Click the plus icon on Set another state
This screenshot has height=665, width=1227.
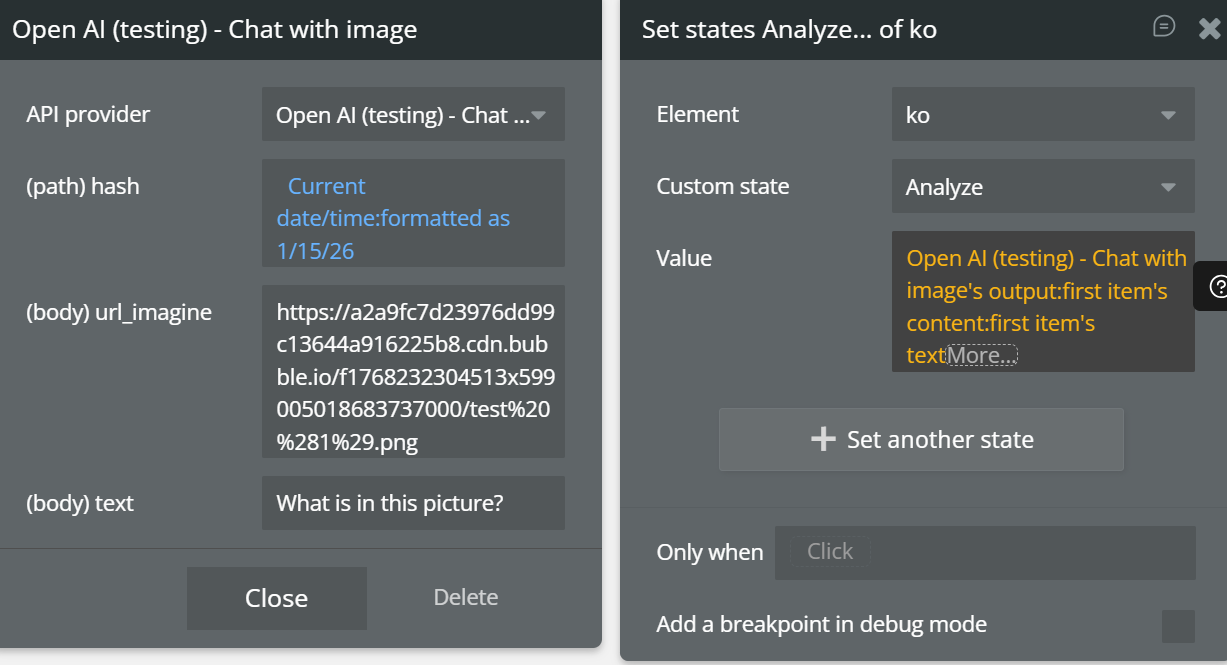tap(823, 439)
